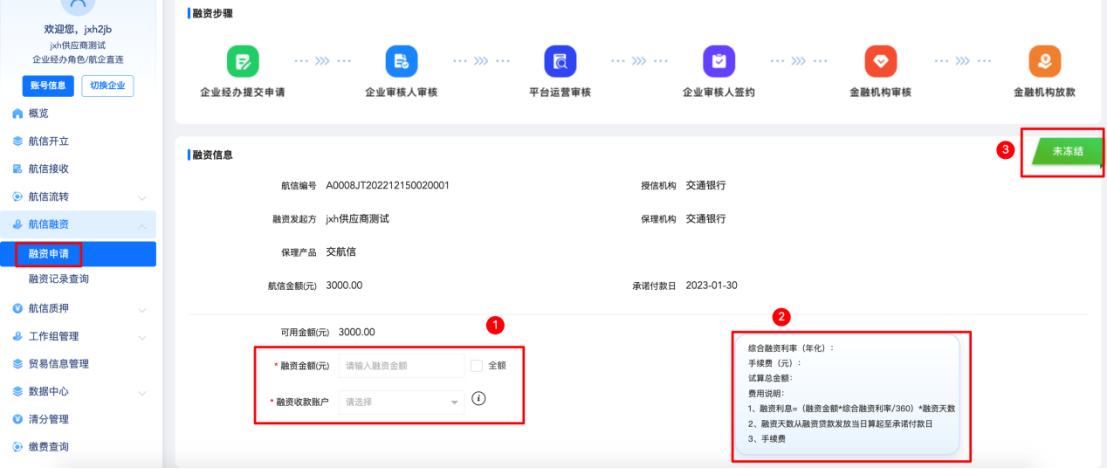Click the 企业审核人签约 step icon
1107x469 pixels.
(718, 61)
